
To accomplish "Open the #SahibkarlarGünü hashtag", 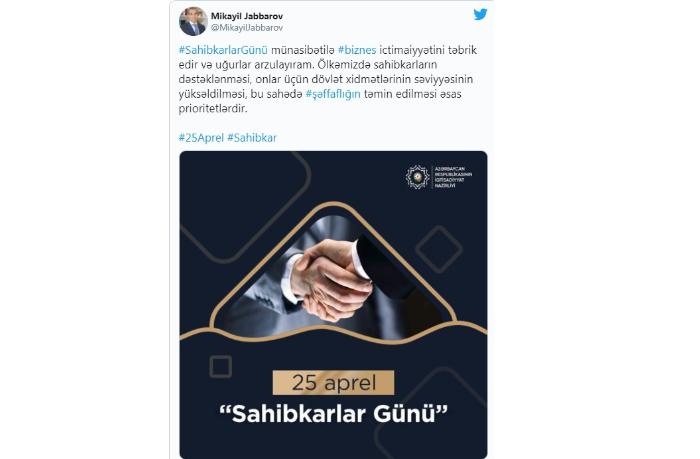I will coord(223,50).
